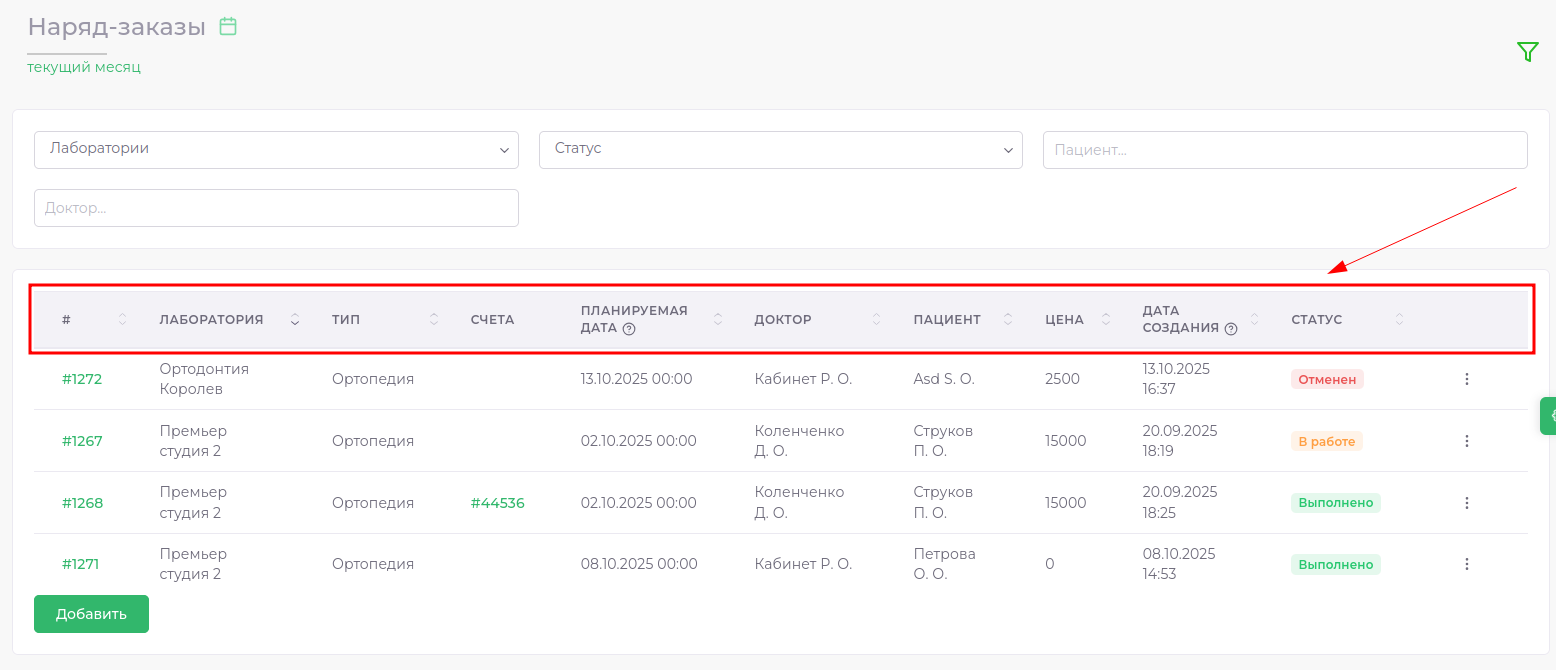
Task: Expand the Статус filter dropdown
Action: point(780,149)
